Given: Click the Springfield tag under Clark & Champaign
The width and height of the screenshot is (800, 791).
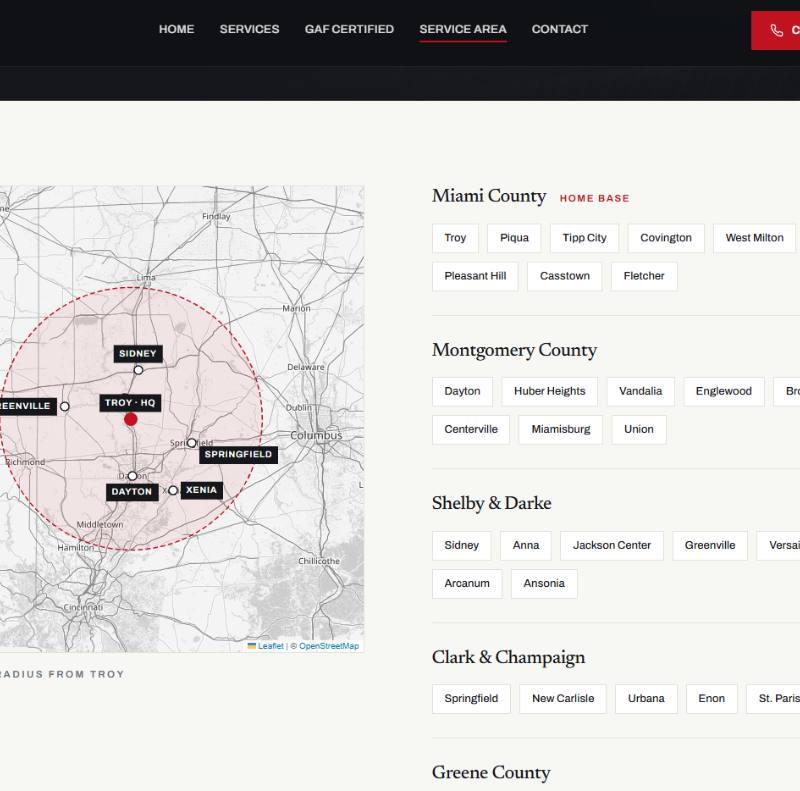Looking at the screenshot, I should coord(471,699).
